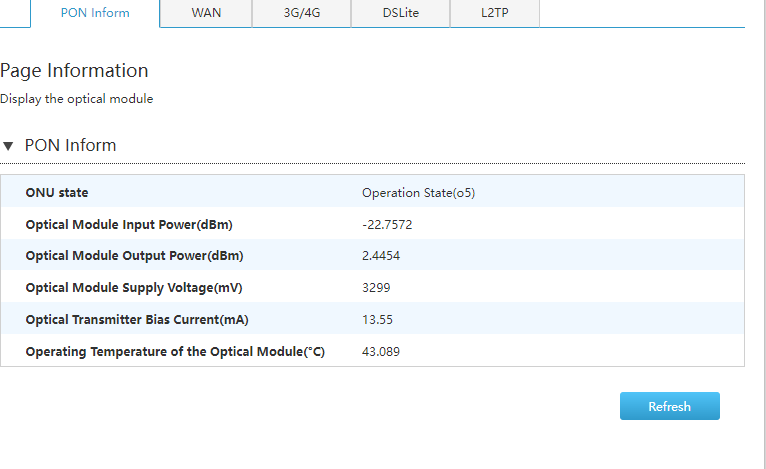766x469 pixels.
Task: Collapse the PON Inform section triangle
Action: [x=9, y=146]
